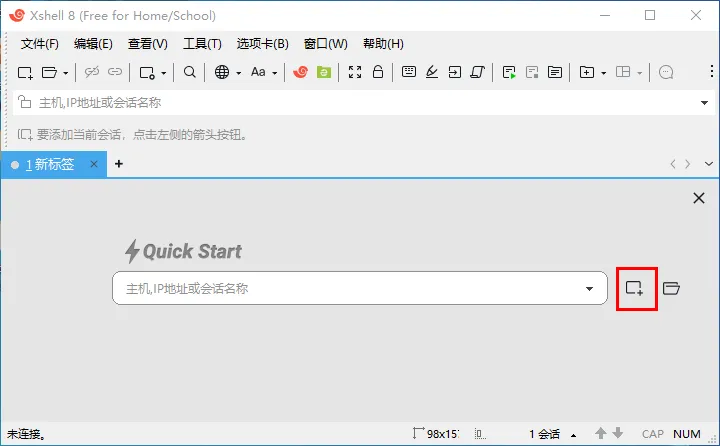
Task: Open the font size Aa dropdown
Action: click(x=264, y=72)
